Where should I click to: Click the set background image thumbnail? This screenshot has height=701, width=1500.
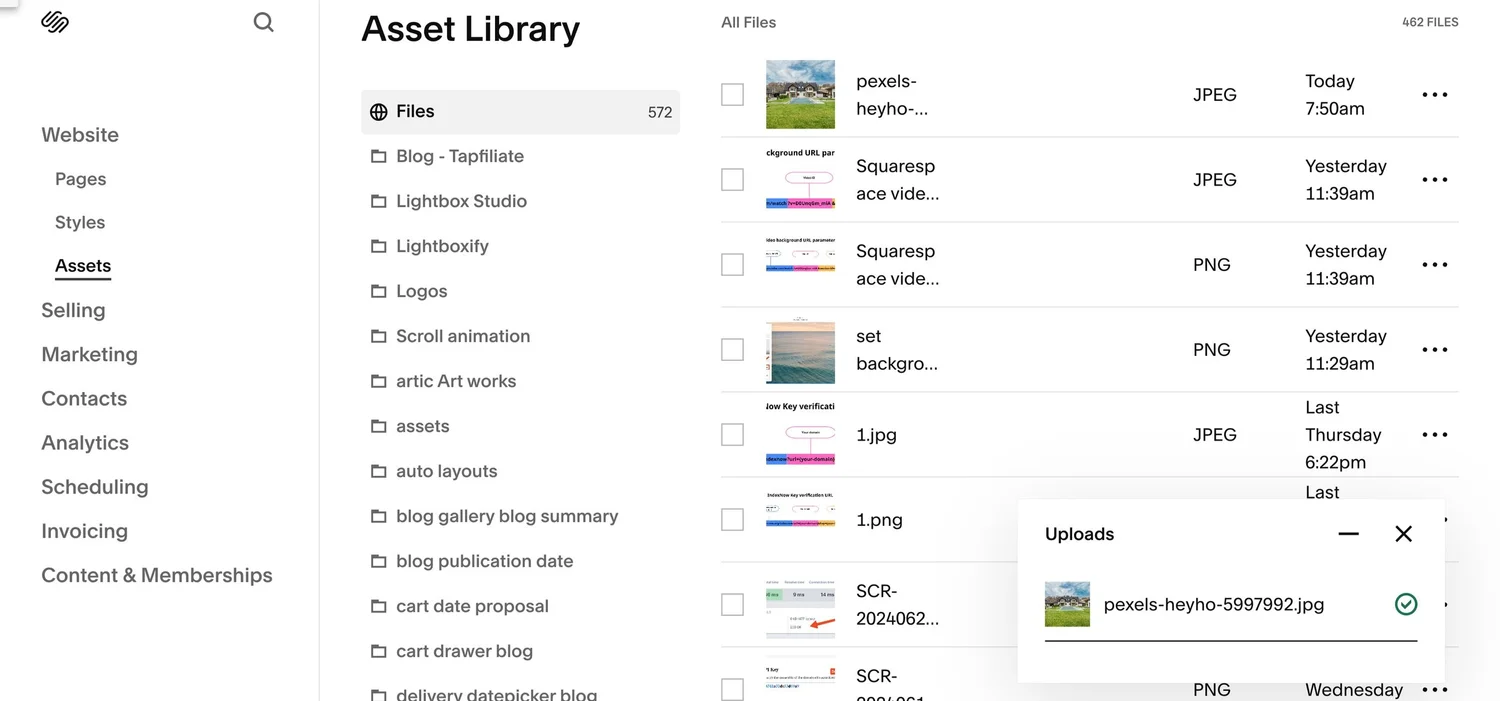[800, 349]
